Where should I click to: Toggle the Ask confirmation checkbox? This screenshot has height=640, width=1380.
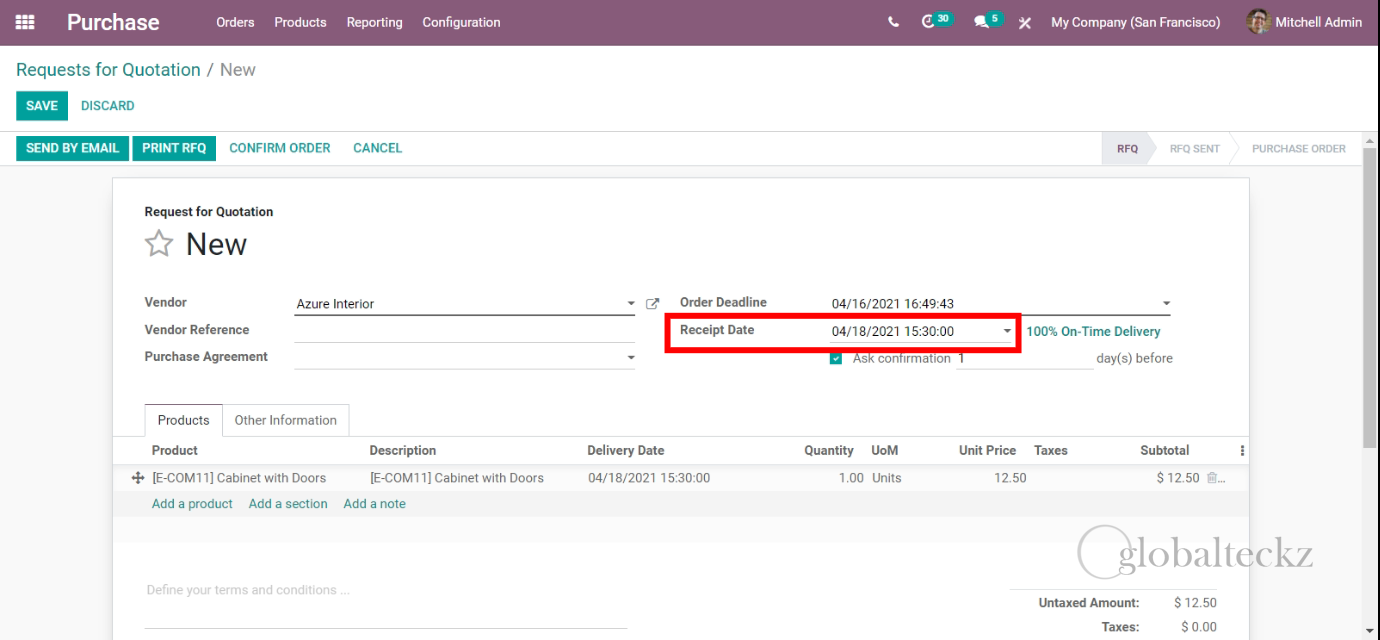836,359
